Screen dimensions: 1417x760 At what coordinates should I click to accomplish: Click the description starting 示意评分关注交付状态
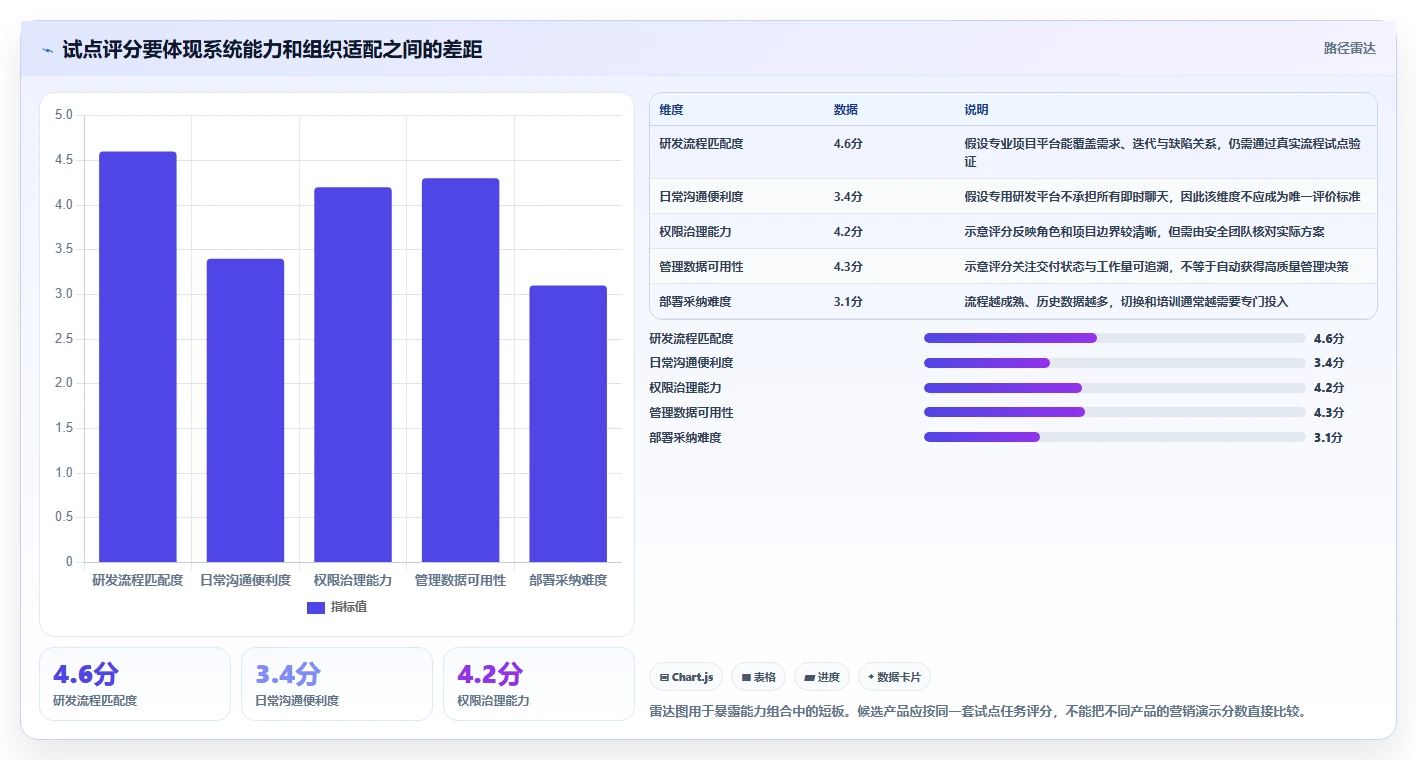pos(1156,267)
